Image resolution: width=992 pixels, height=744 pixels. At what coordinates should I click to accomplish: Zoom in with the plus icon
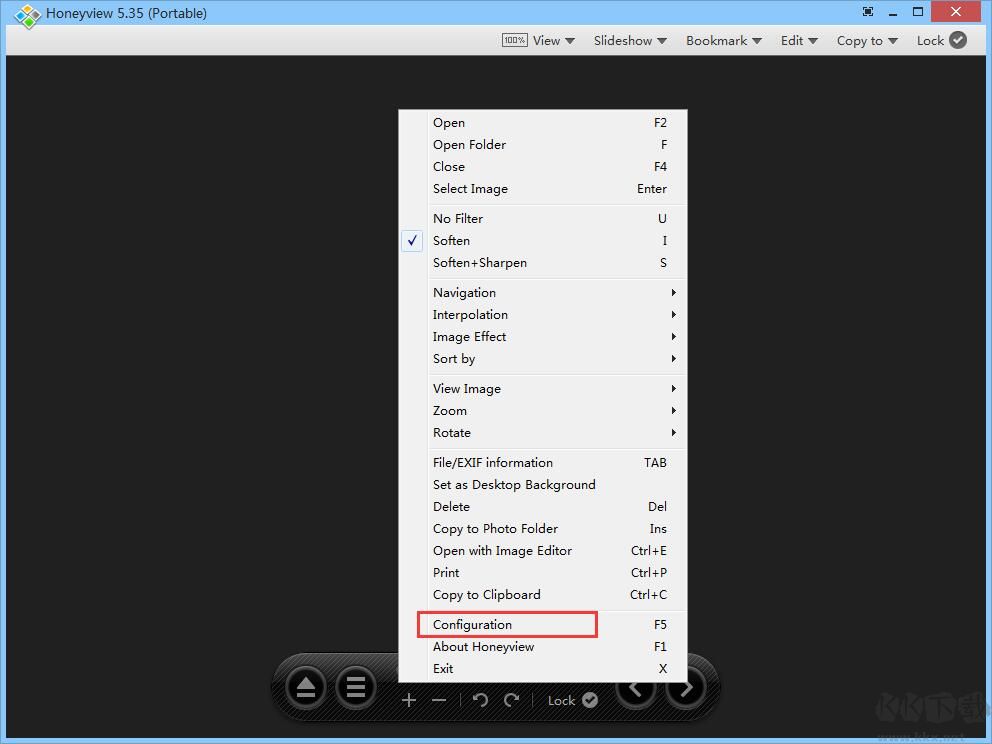pyautogui.click(x=409, y=700)
